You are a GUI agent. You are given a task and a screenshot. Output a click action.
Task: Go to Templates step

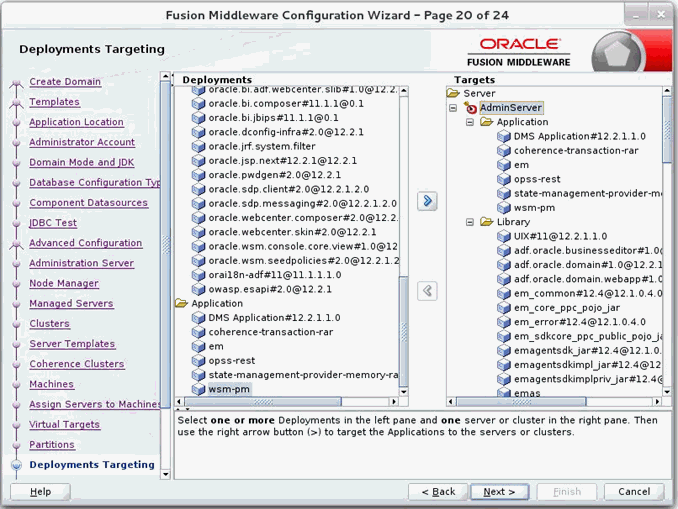(54, 102)
